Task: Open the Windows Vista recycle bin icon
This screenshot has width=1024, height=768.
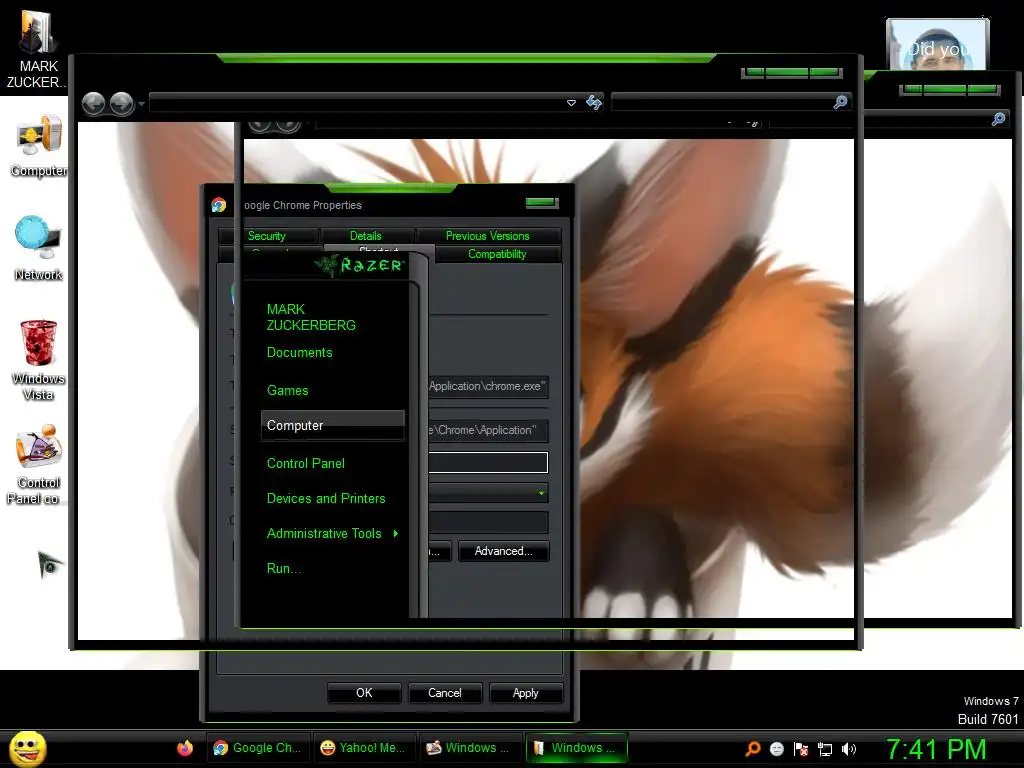Action: pos(39,359)
